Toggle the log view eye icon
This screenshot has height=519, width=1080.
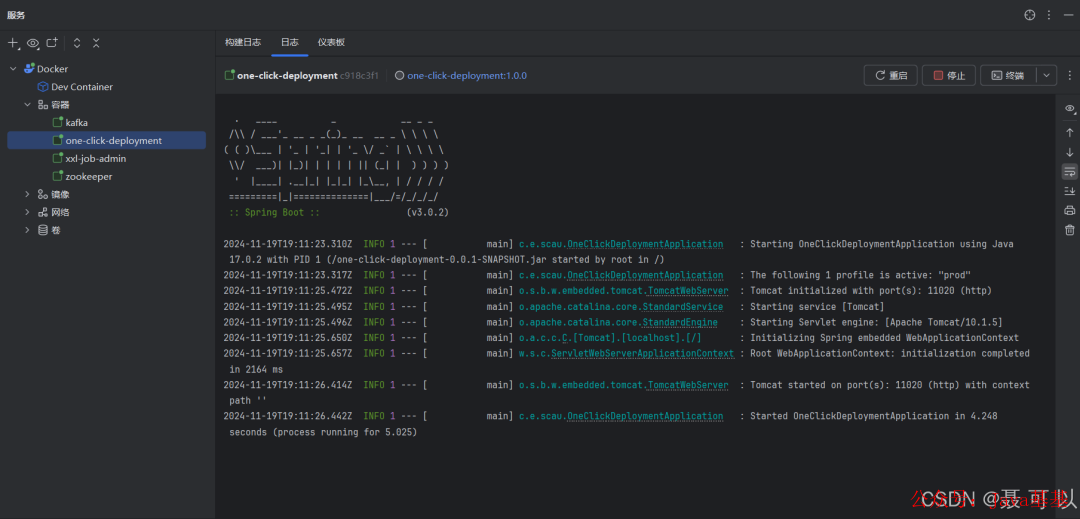coord(1069,109)
